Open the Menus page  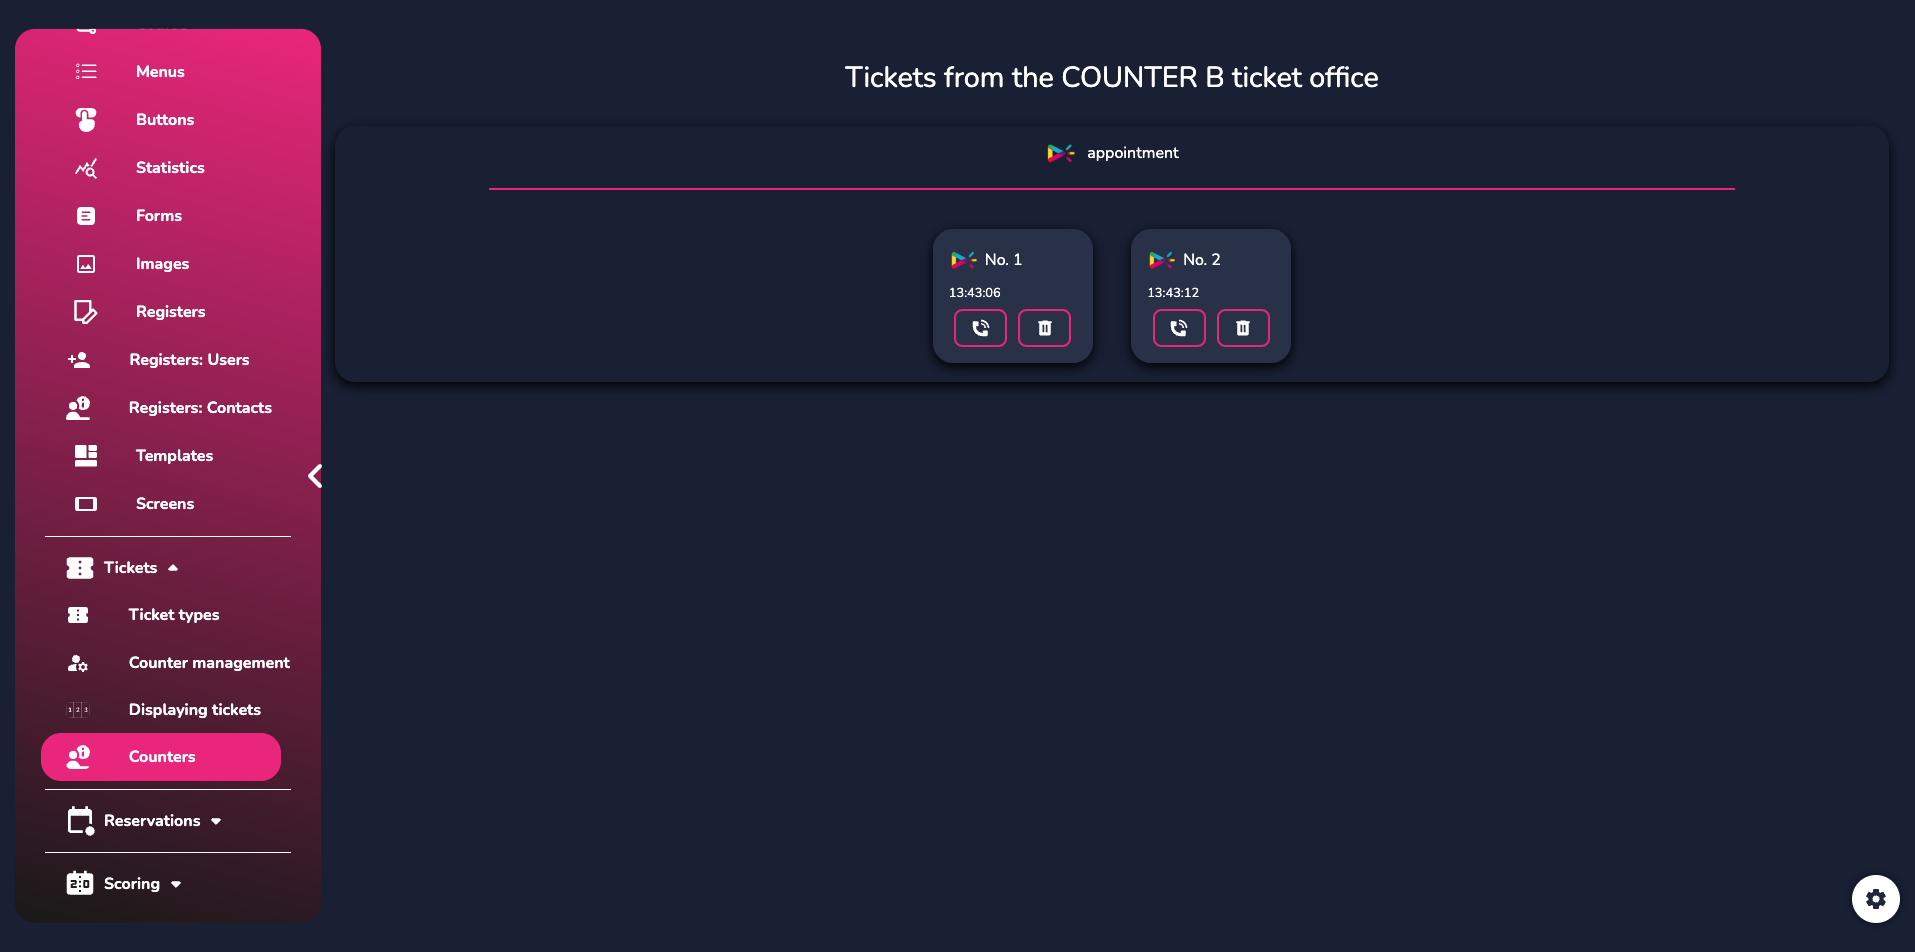[160, 72]
